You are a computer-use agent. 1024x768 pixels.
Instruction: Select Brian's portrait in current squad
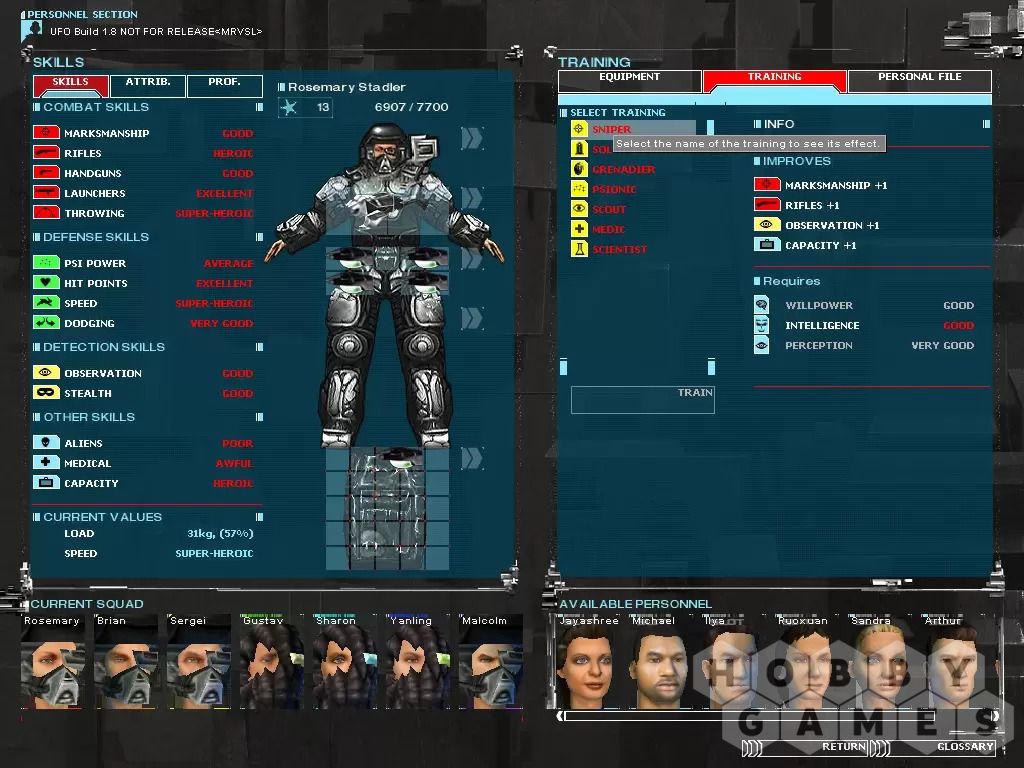pos(125,661)
